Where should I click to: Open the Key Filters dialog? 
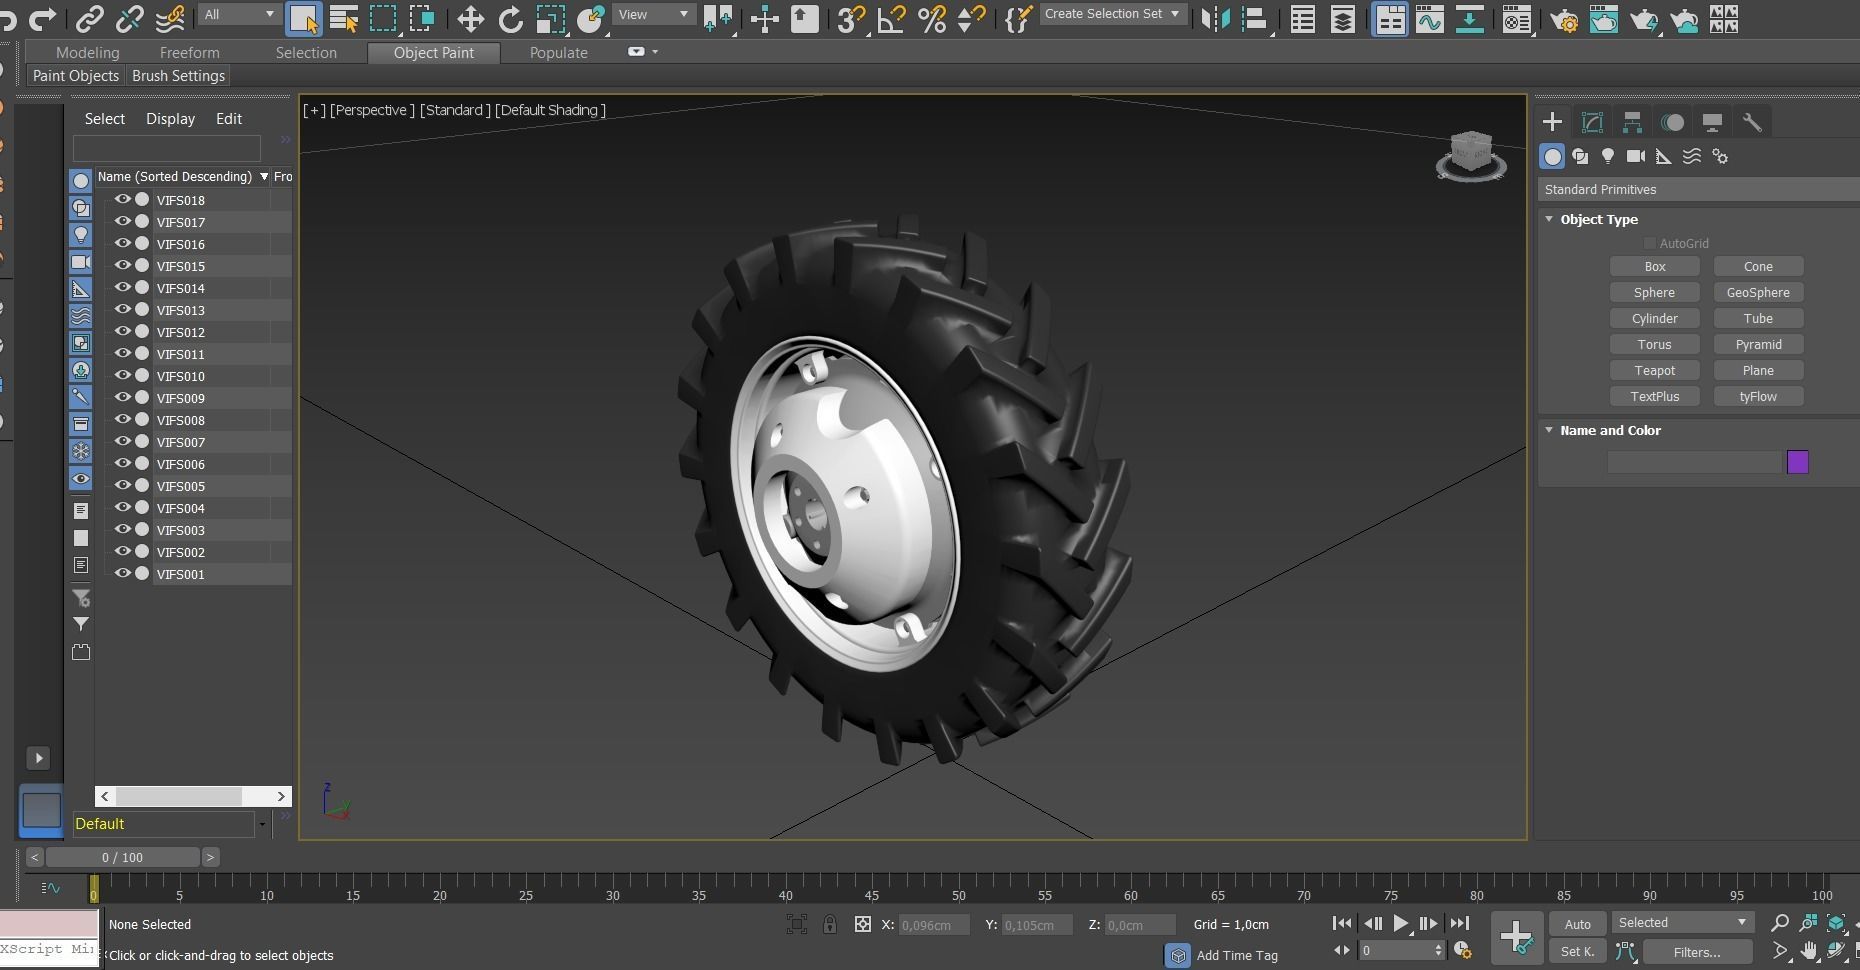tap(1697, 951)
